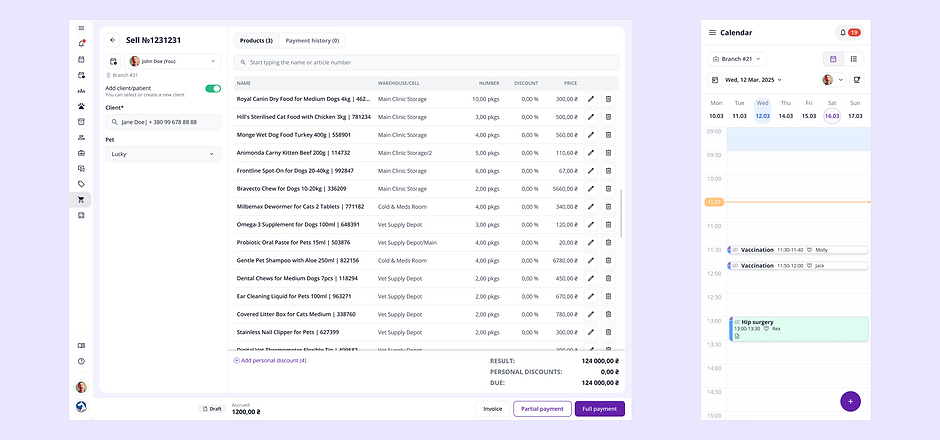Viewport: 940px width, 440px height.
Task: Open Calendar notifications bell with 19 badge
Action: pyautogui.click(x=849, y=32)
